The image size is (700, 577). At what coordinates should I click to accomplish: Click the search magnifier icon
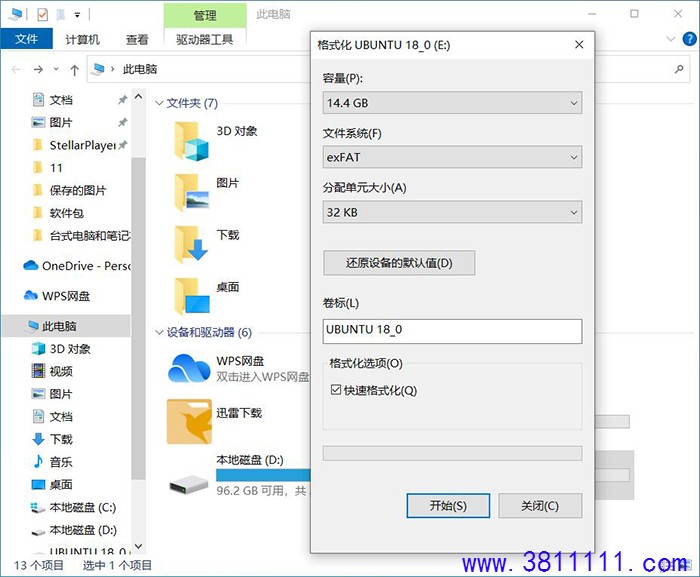(x=679, y=69)
